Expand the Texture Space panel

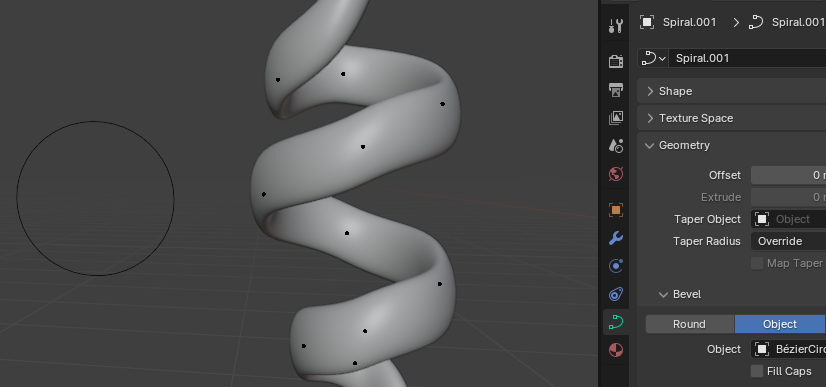point(731,118)
